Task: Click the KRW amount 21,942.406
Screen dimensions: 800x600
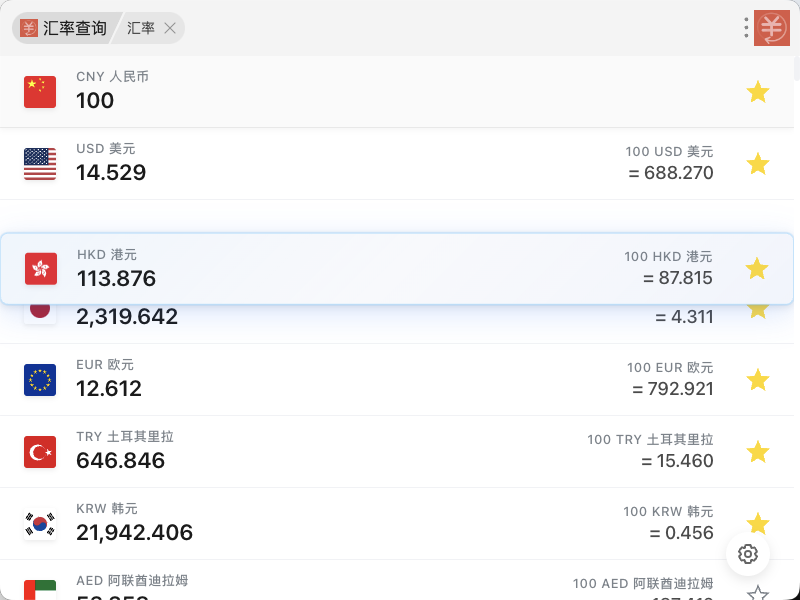Action: (134, 533)
